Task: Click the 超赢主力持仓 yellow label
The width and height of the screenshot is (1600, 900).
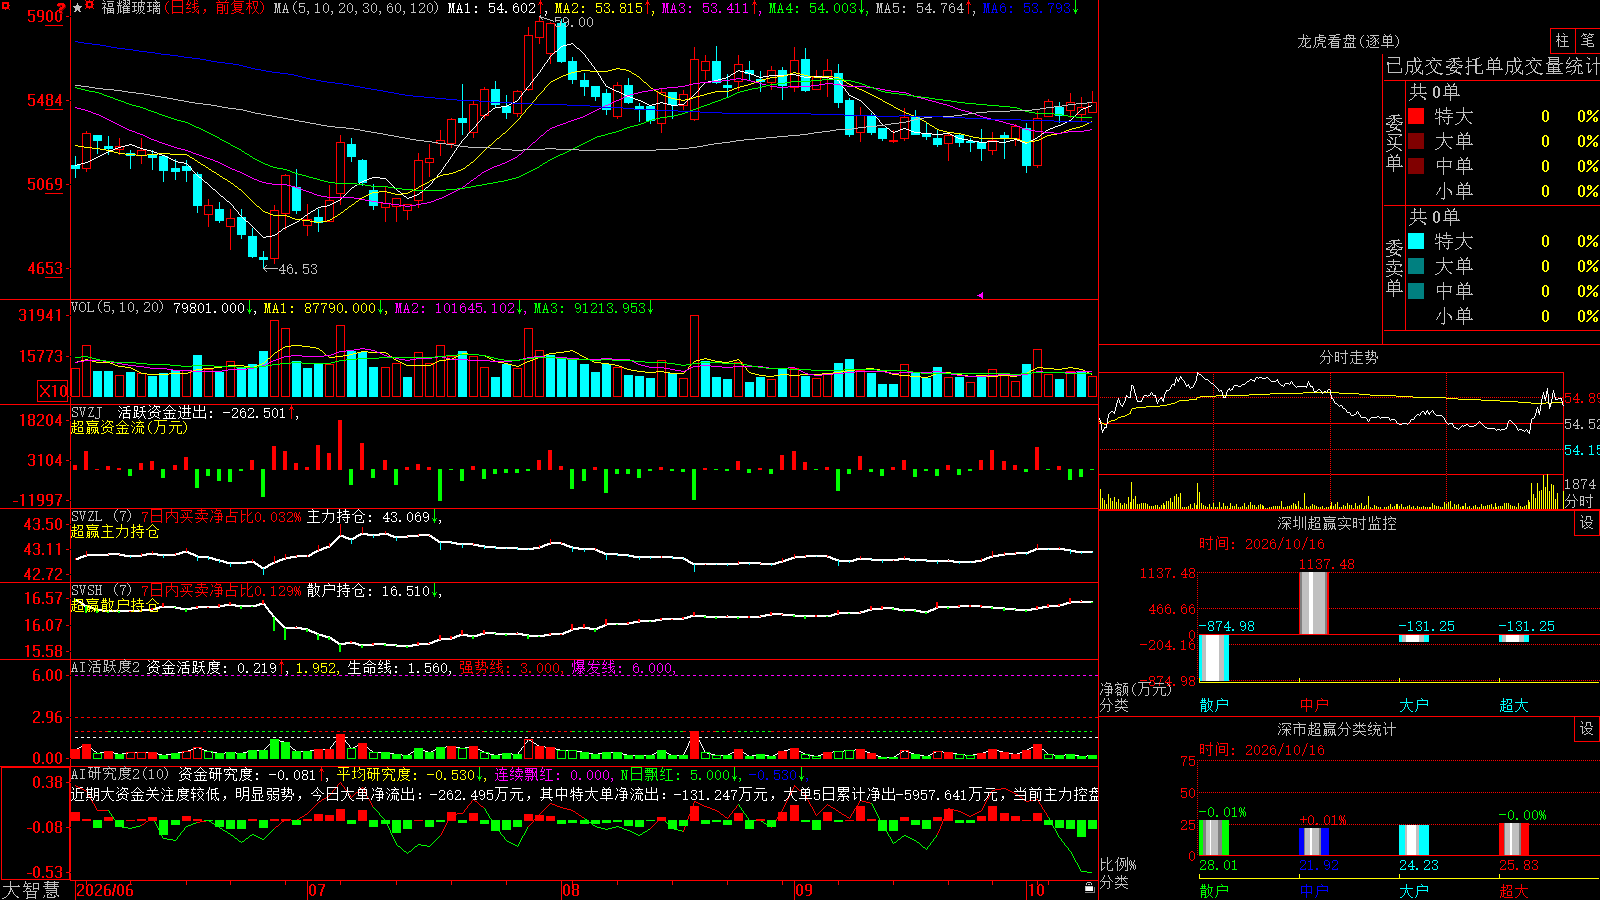Action: click(115, 531)
